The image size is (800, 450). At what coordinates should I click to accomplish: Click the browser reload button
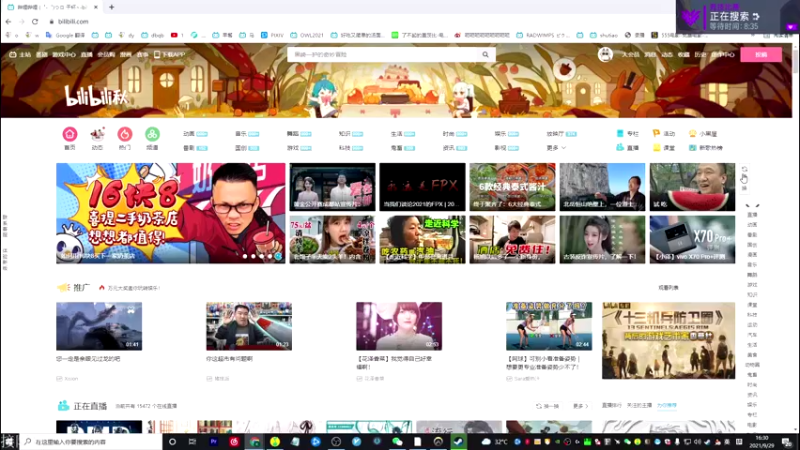coord(35,21)
